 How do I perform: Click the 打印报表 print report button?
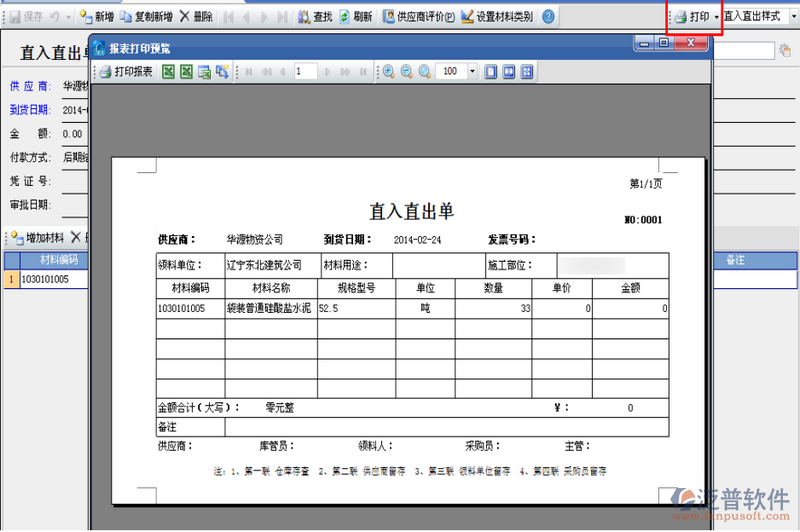[126, 72]
